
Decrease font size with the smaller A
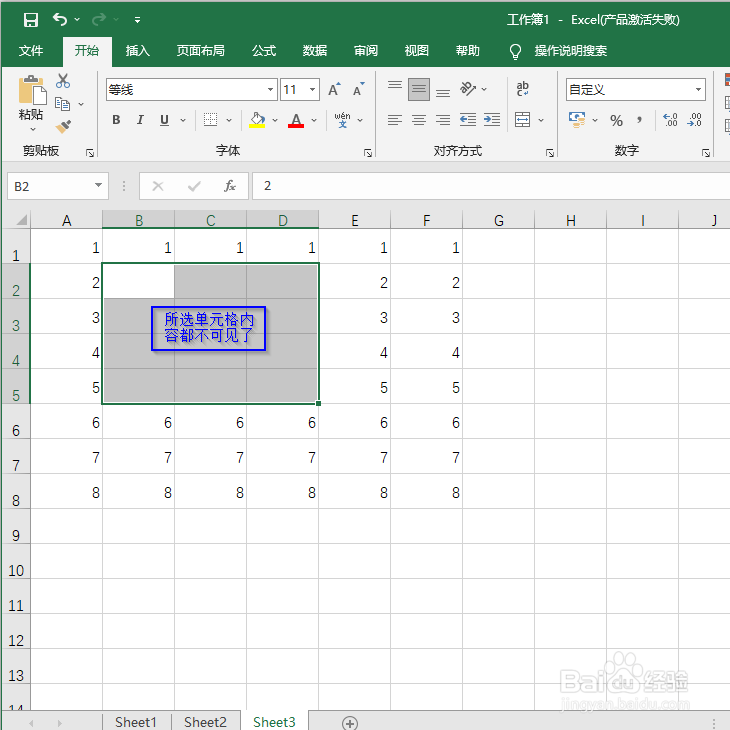pyautogui.click(x=358, y=89)
